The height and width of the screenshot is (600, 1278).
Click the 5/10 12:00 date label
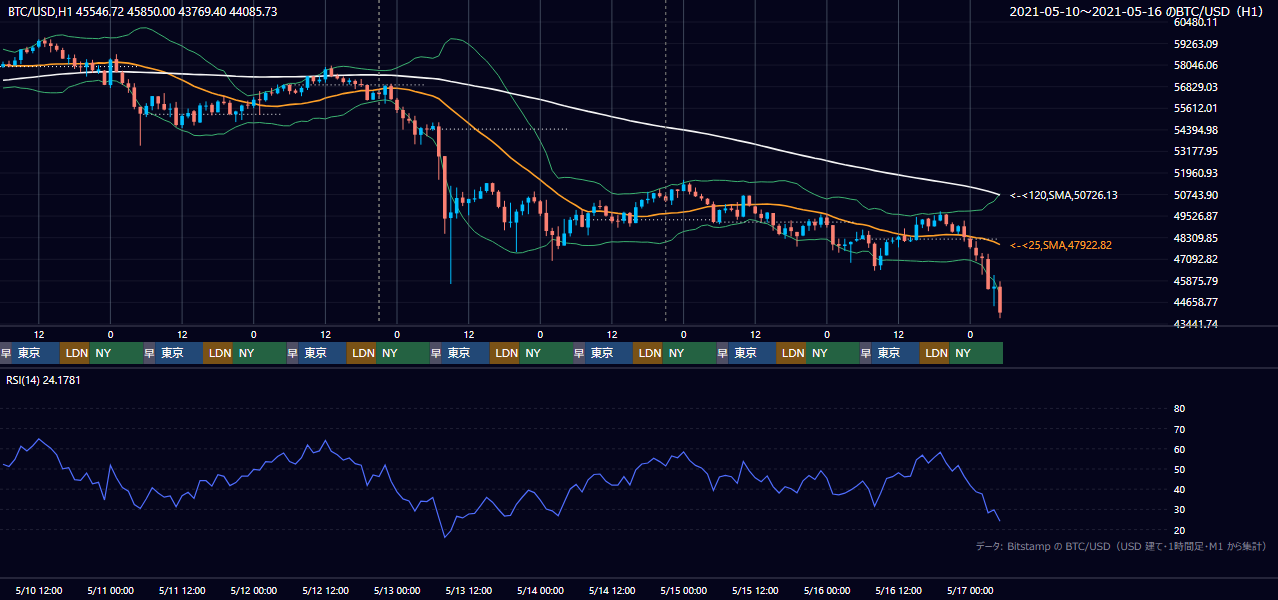(x=39, y=590)
